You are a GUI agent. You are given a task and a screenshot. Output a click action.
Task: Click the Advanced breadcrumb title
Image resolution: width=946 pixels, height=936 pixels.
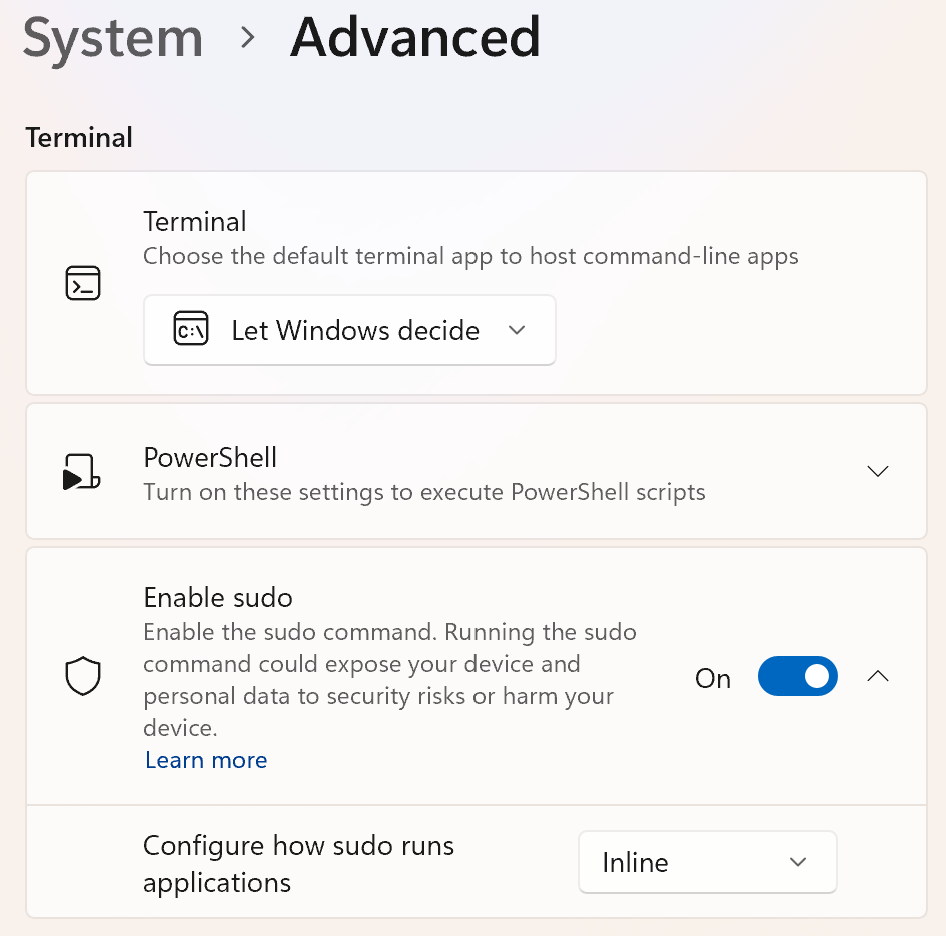click(x=415, y=37)
